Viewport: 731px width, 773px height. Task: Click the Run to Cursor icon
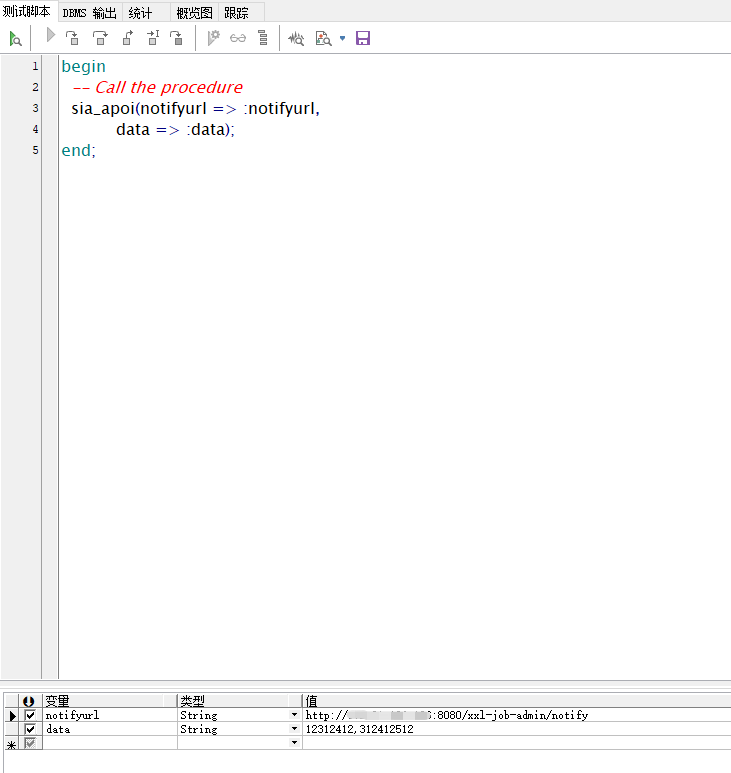tap(153, 38)
